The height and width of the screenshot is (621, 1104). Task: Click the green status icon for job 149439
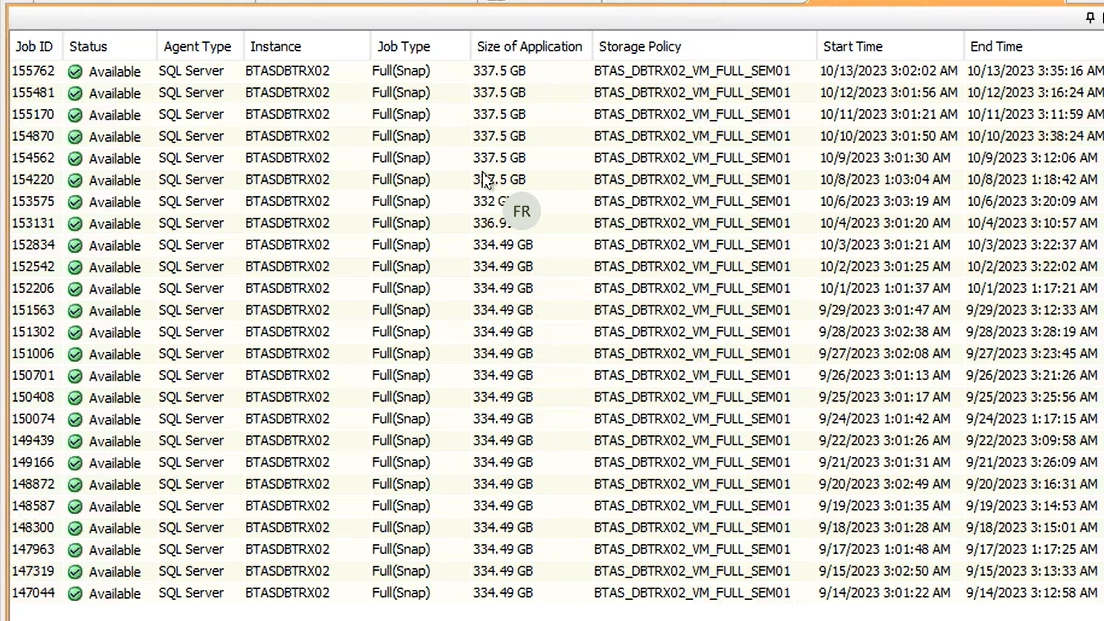pyautogui.click(x=75, y=442)
